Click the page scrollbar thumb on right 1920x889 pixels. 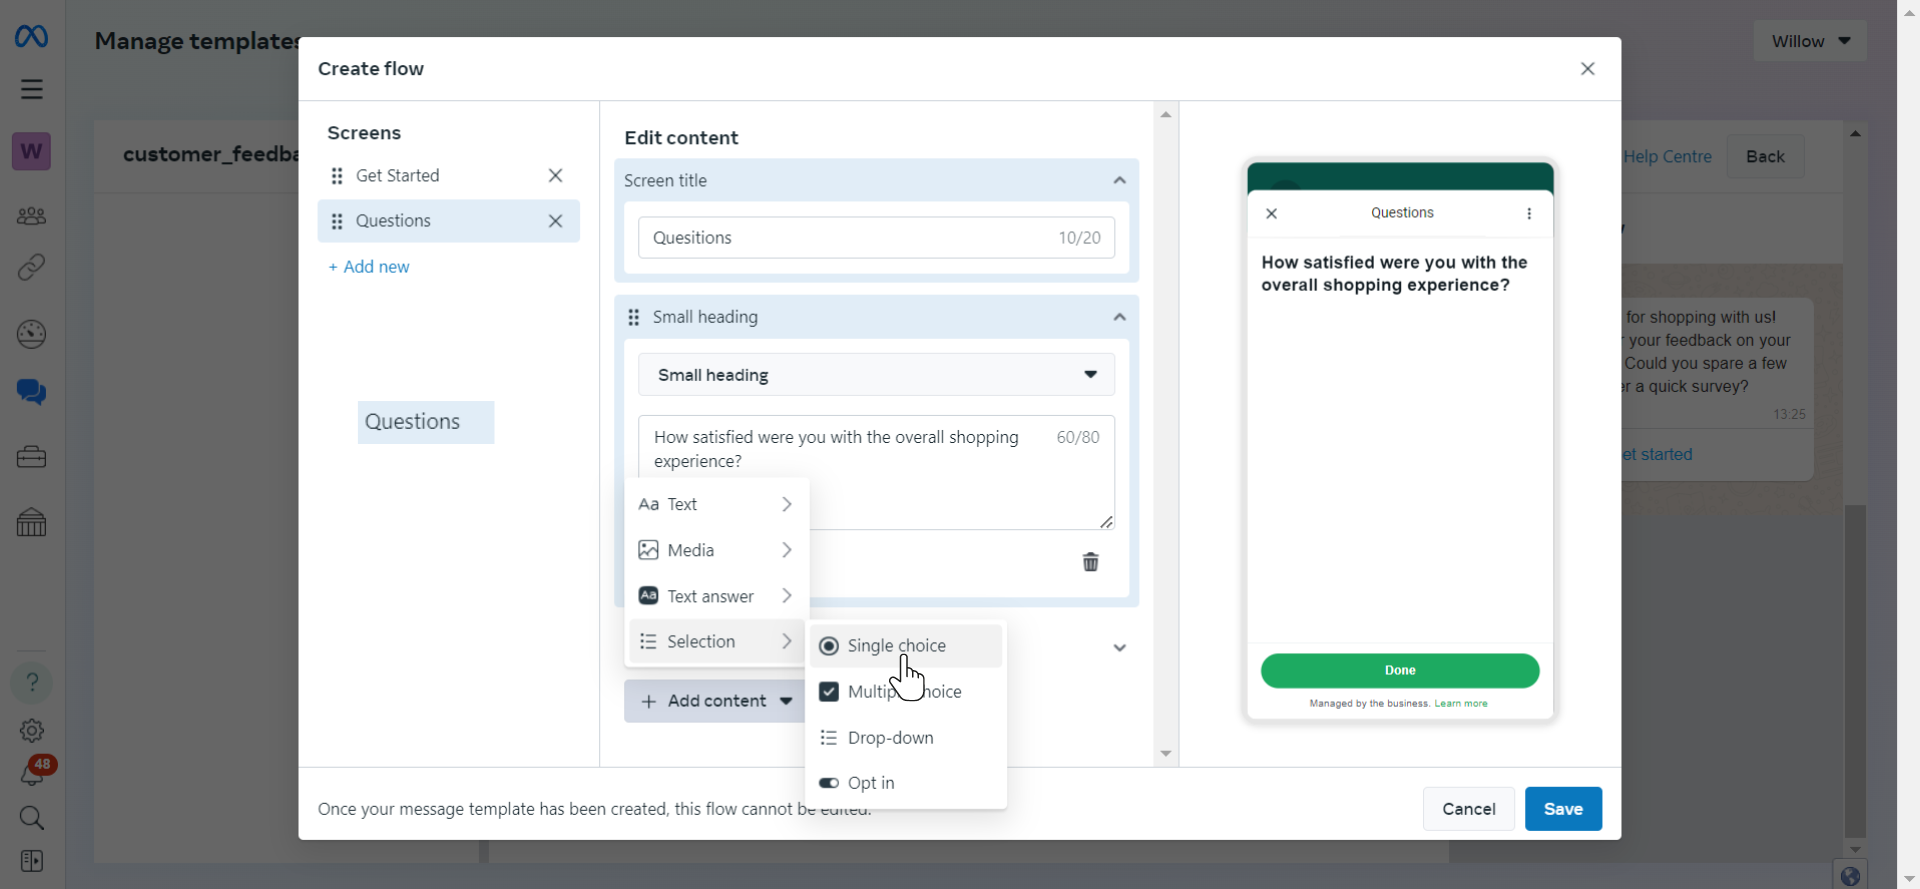[x=1856, y=671]
